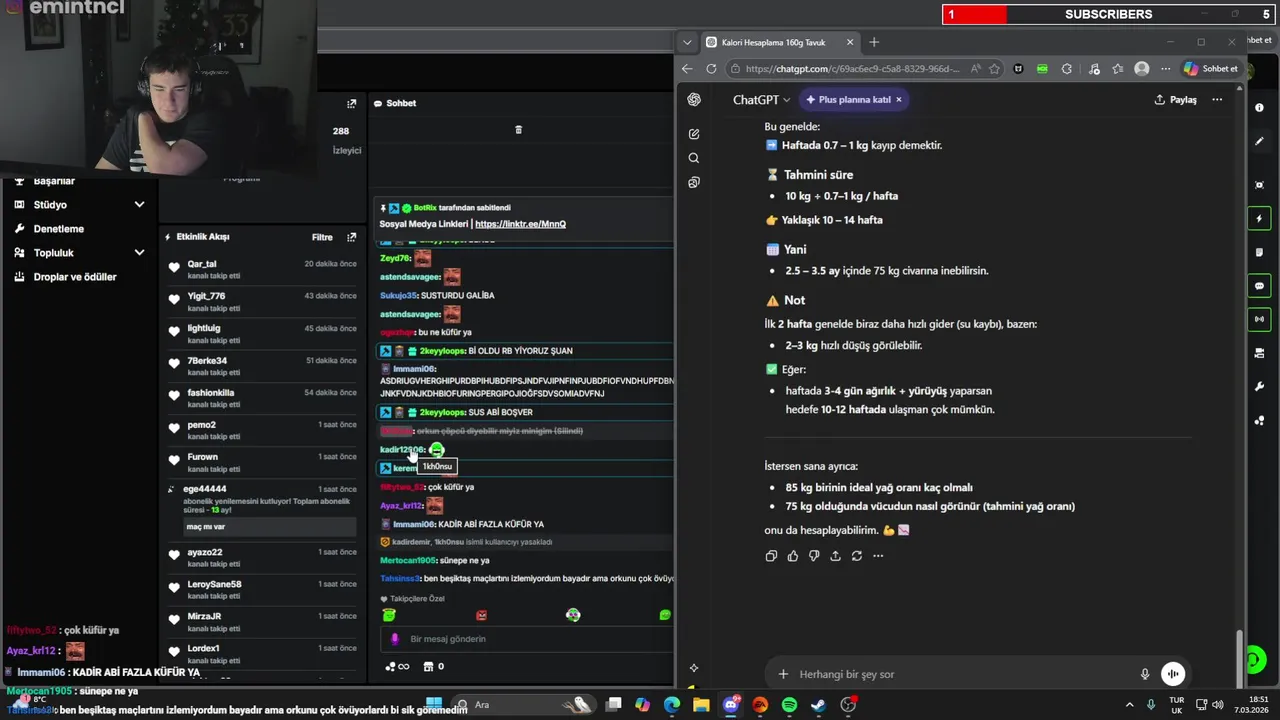Open Sohbet et Copilot button in Edge
Image resolution: width=1280 pixels, height=720 pixels.
tap(1211, 69)
